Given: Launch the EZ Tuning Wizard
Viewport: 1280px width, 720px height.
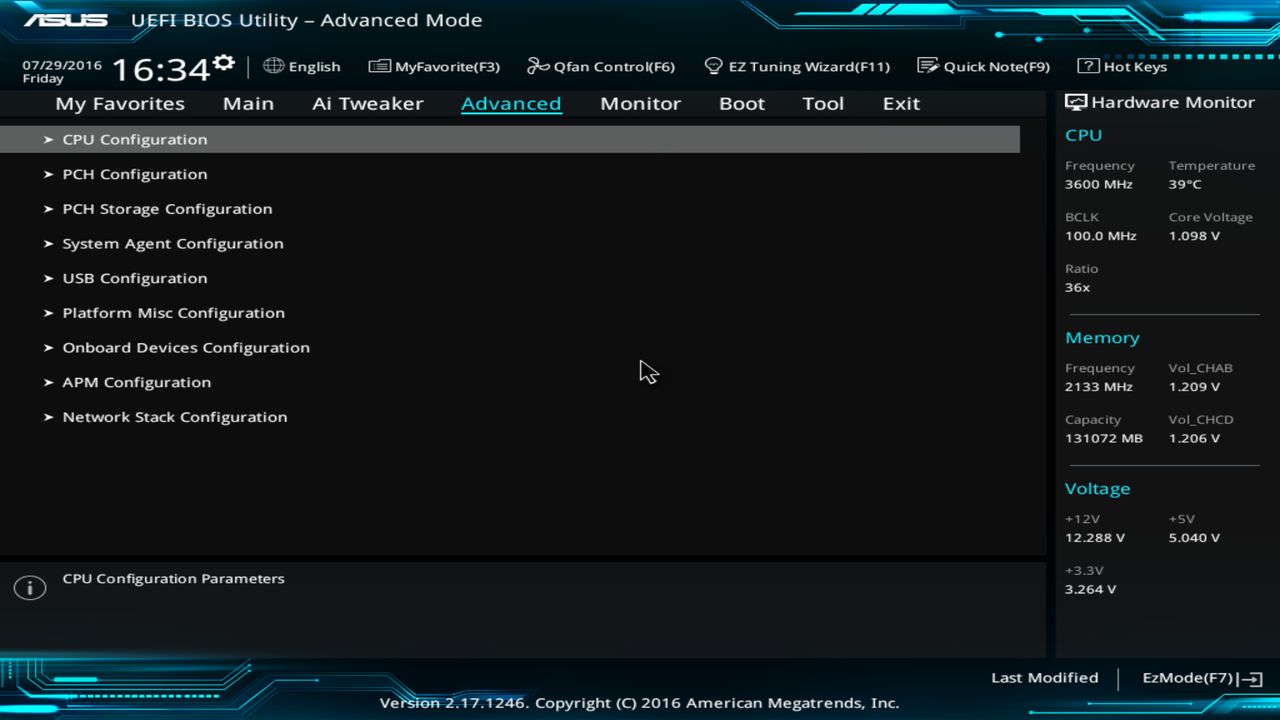Looking at the screenshot, I should [x=797, y=66].
